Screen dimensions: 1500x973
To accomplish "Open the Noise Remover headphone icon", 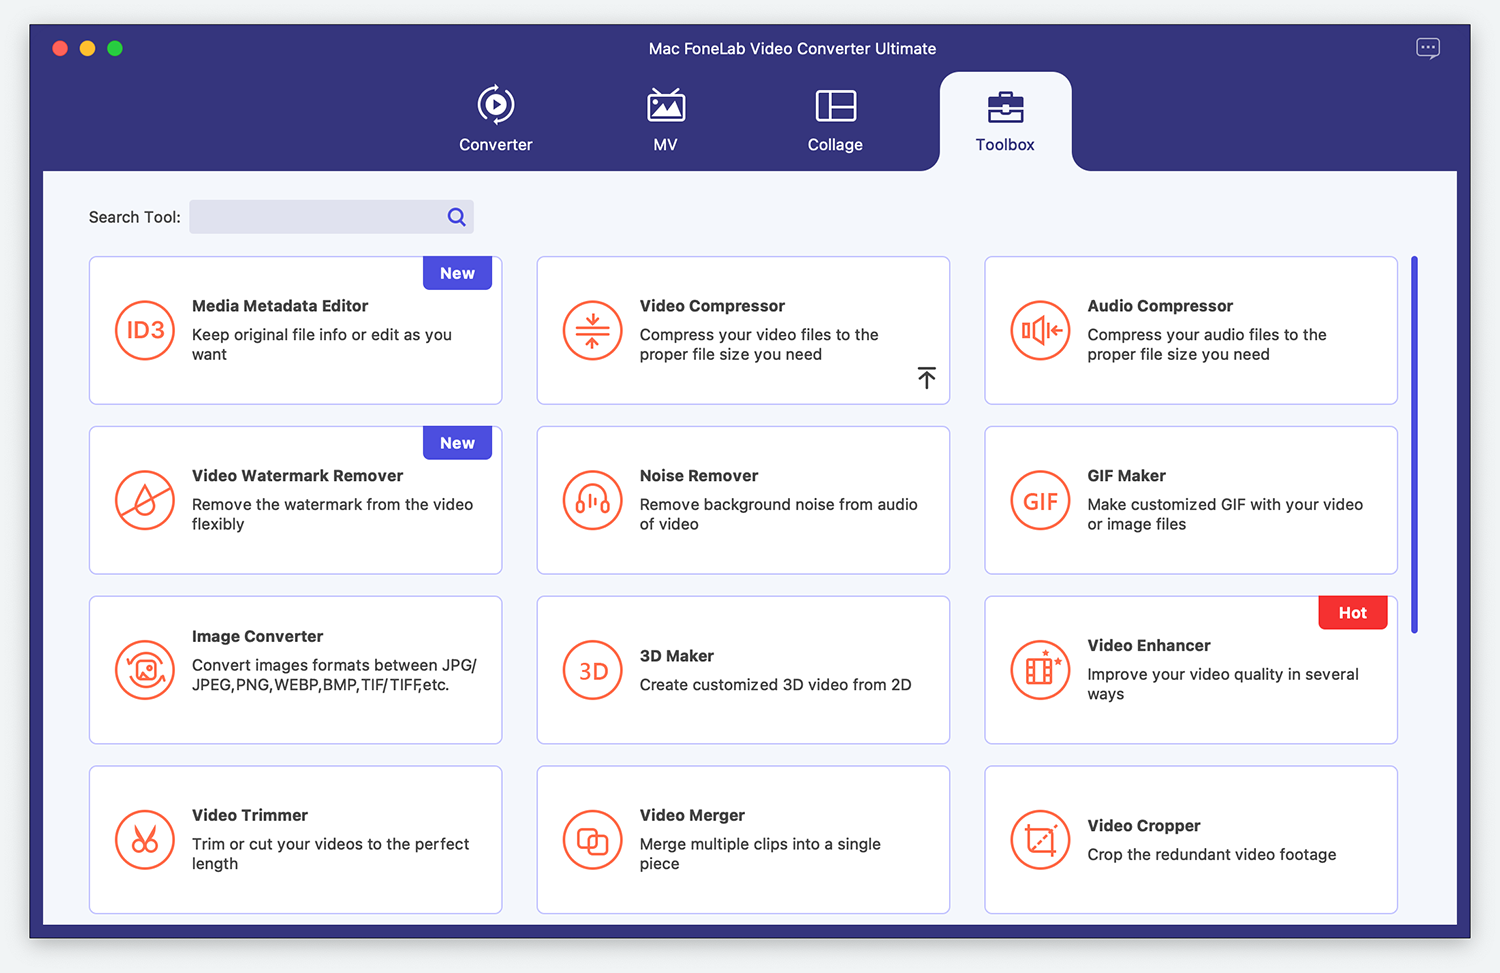I will point(592,500).
